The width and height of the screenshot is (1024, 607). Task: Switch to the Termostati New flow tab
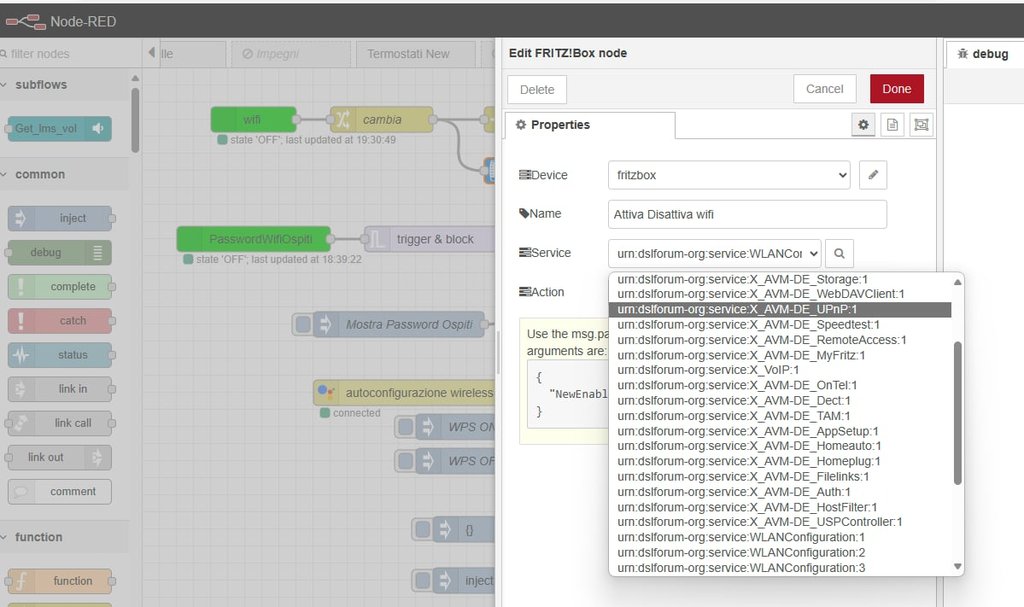pos(415,54)
